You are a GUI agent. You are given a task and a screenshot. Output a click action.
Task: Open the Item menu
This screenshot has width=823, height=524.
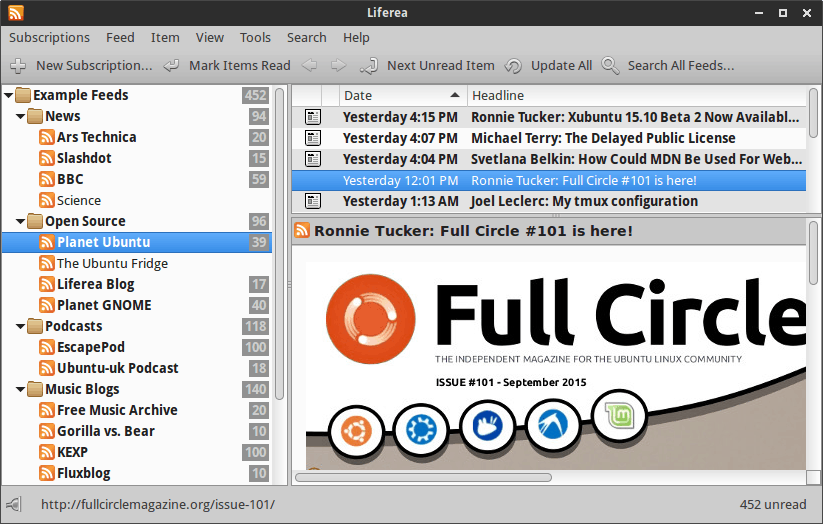tap(165, 38)
